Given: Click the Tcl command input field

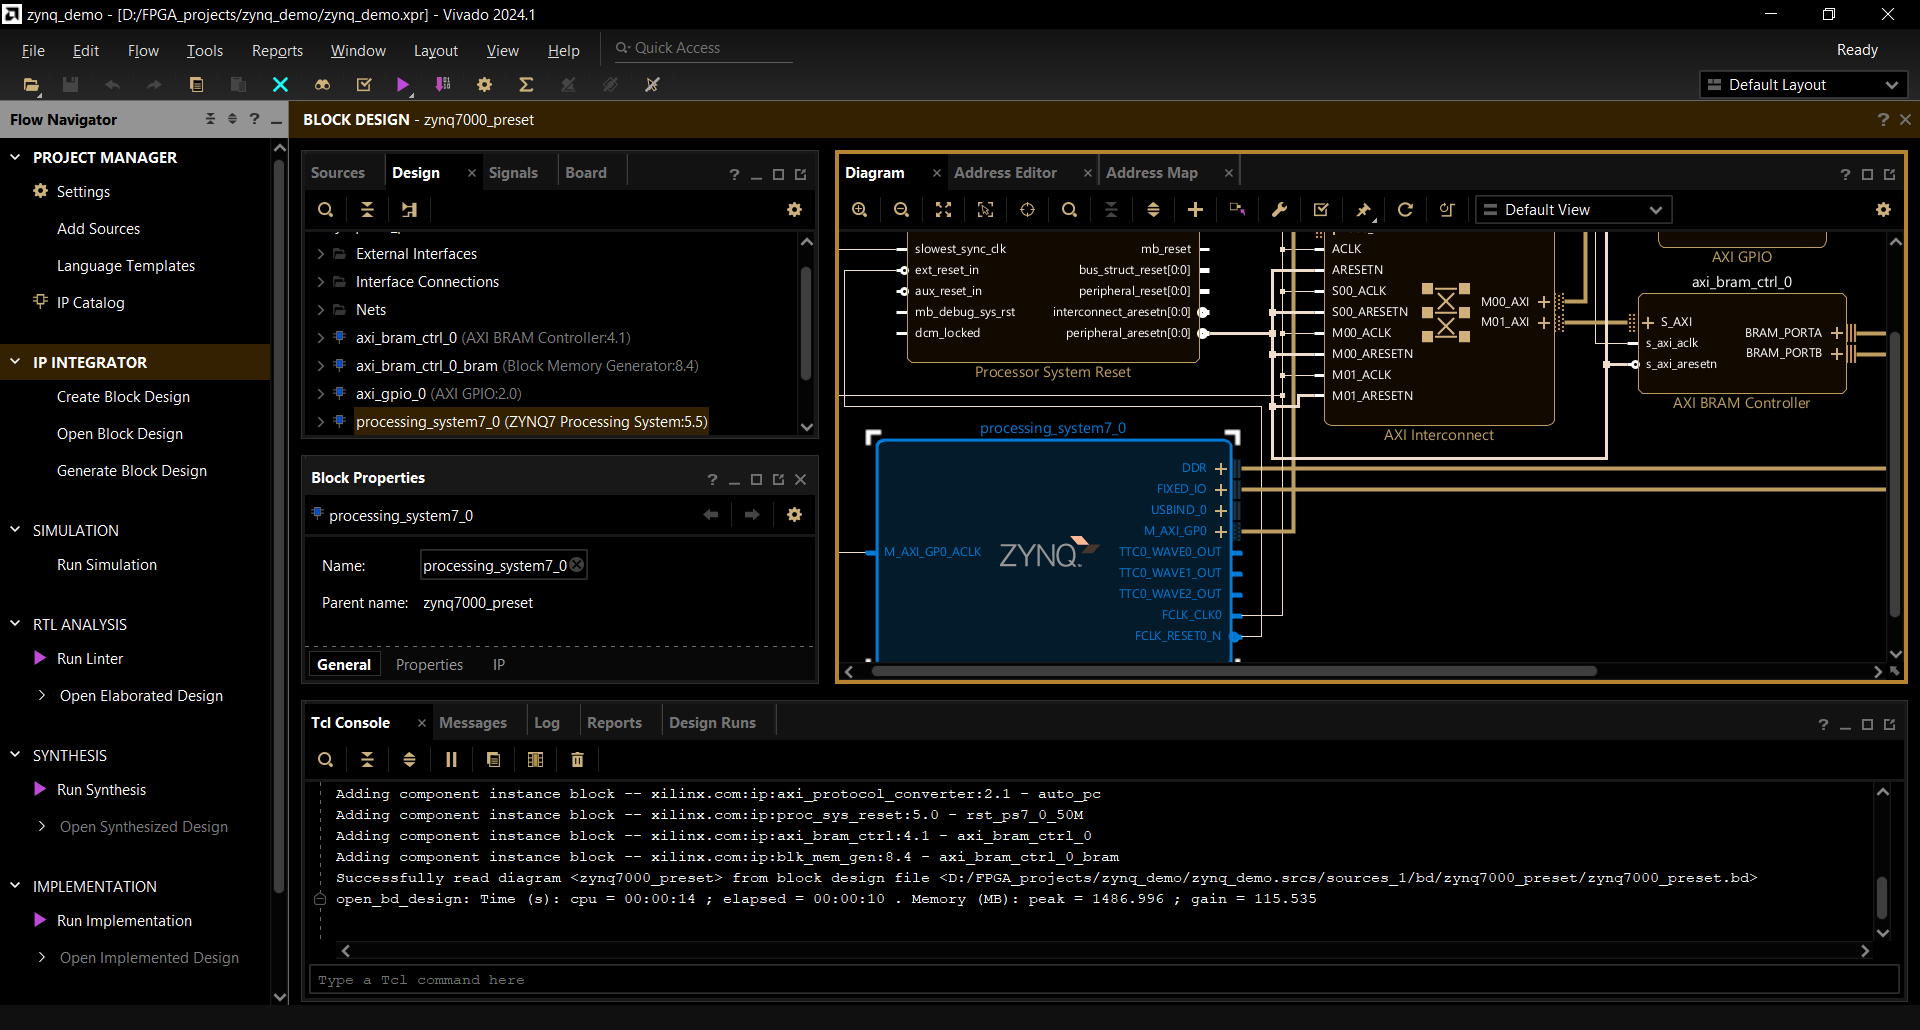Looking at the screenshot, I should [x=1104, y=980].
